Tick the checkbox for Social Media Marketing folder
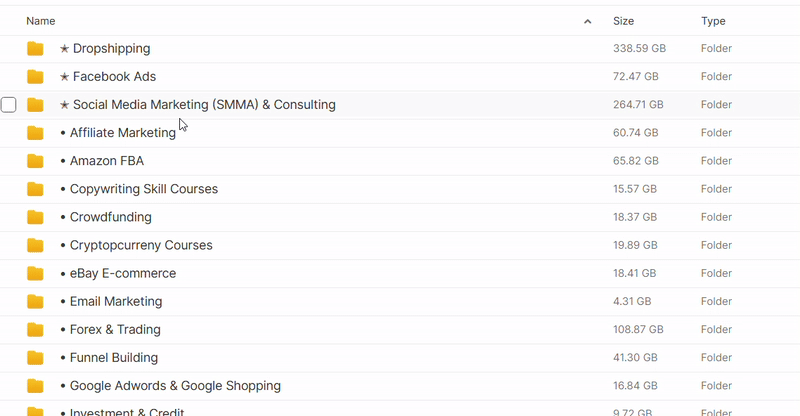The width and height of the screenshot is (800, 416). click(9, 105)
